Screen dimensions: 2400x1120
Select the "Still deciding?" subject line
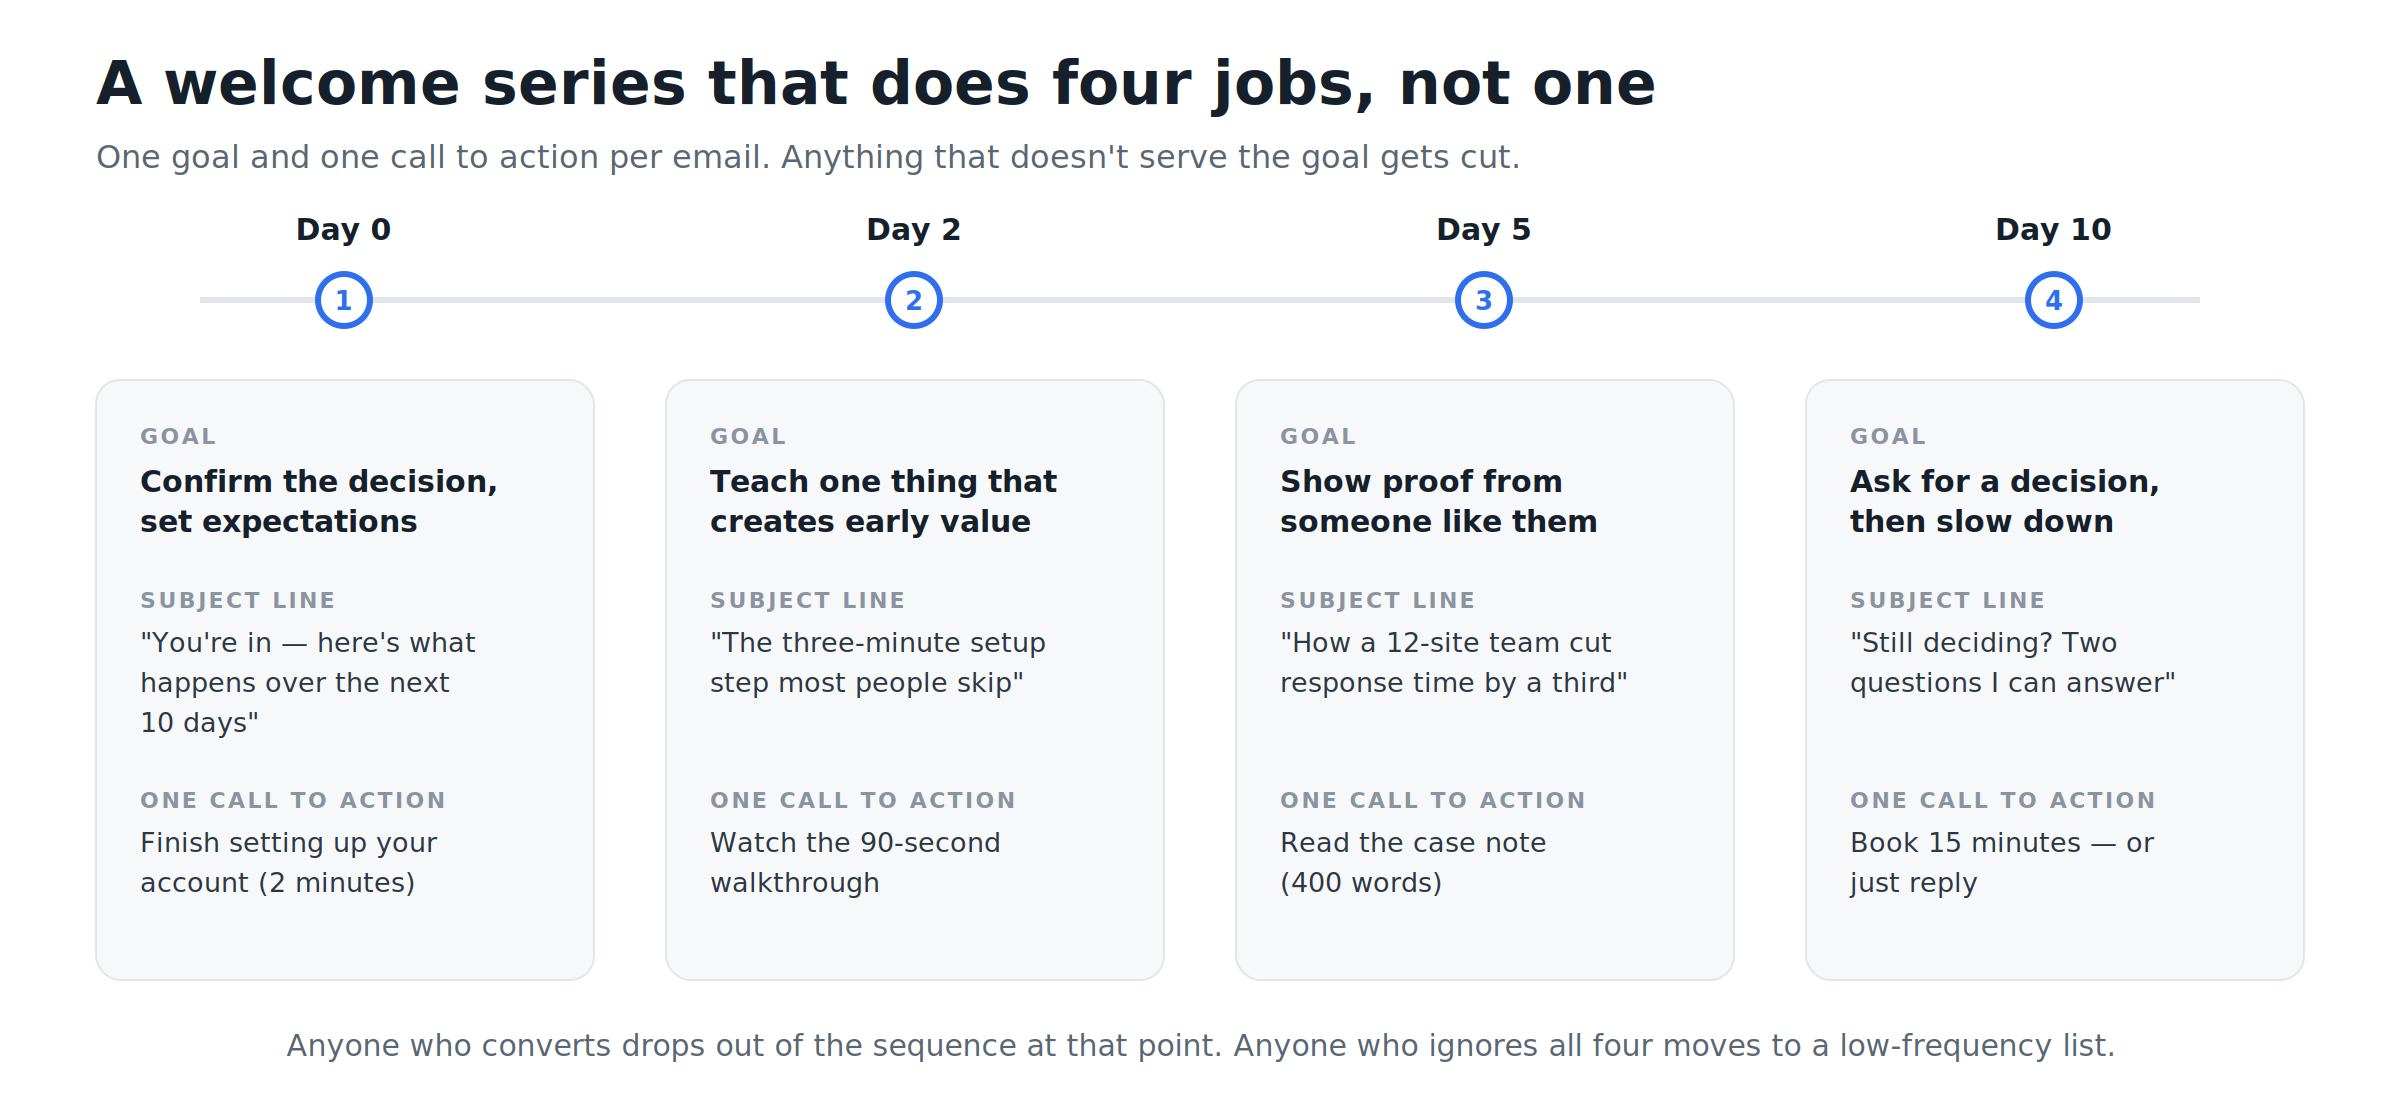coord(2013,662)
